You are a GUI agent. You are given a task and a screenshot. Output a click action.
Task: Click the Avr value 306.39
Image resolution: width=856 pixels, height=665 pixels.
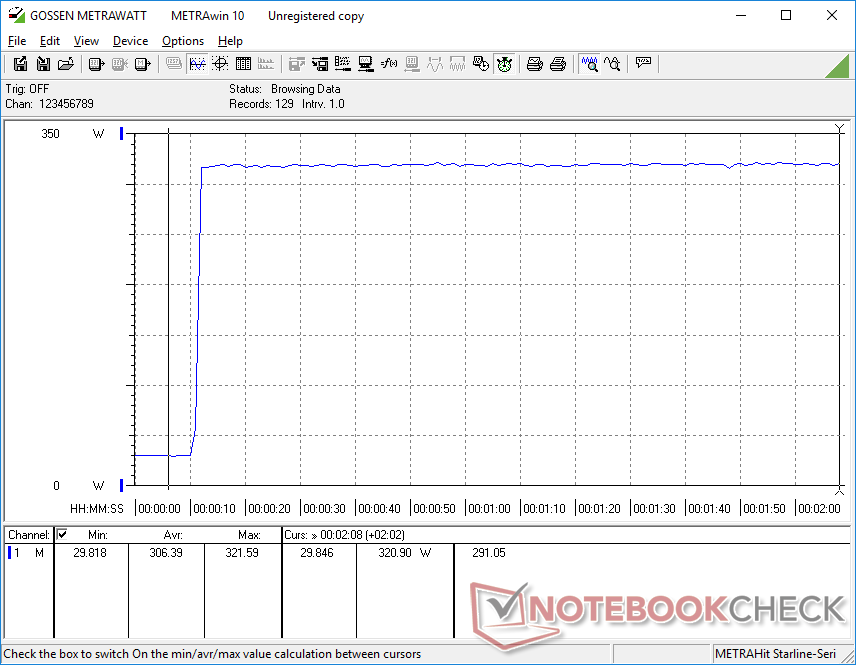(166, 553)
